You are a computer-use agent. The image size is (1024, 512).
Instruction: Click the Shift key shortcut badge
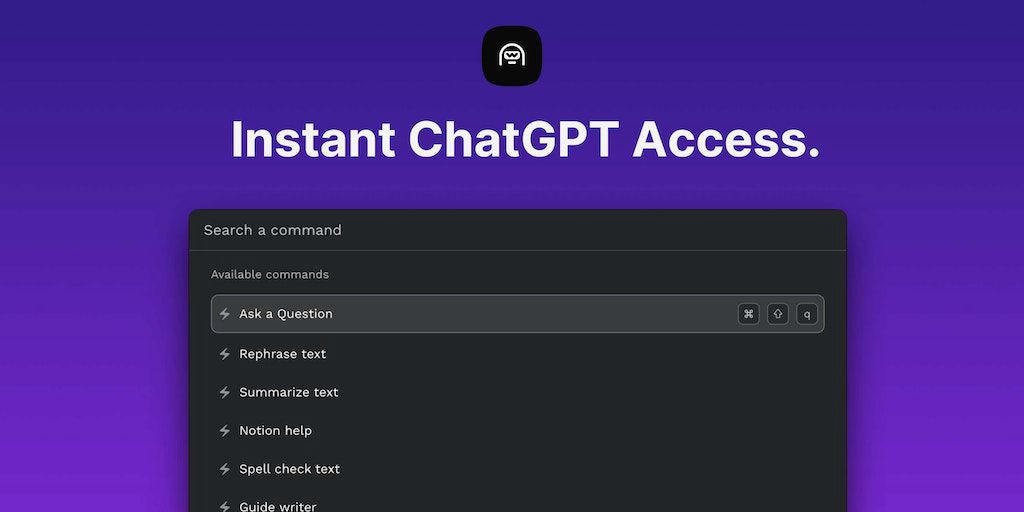click(778, 314)
